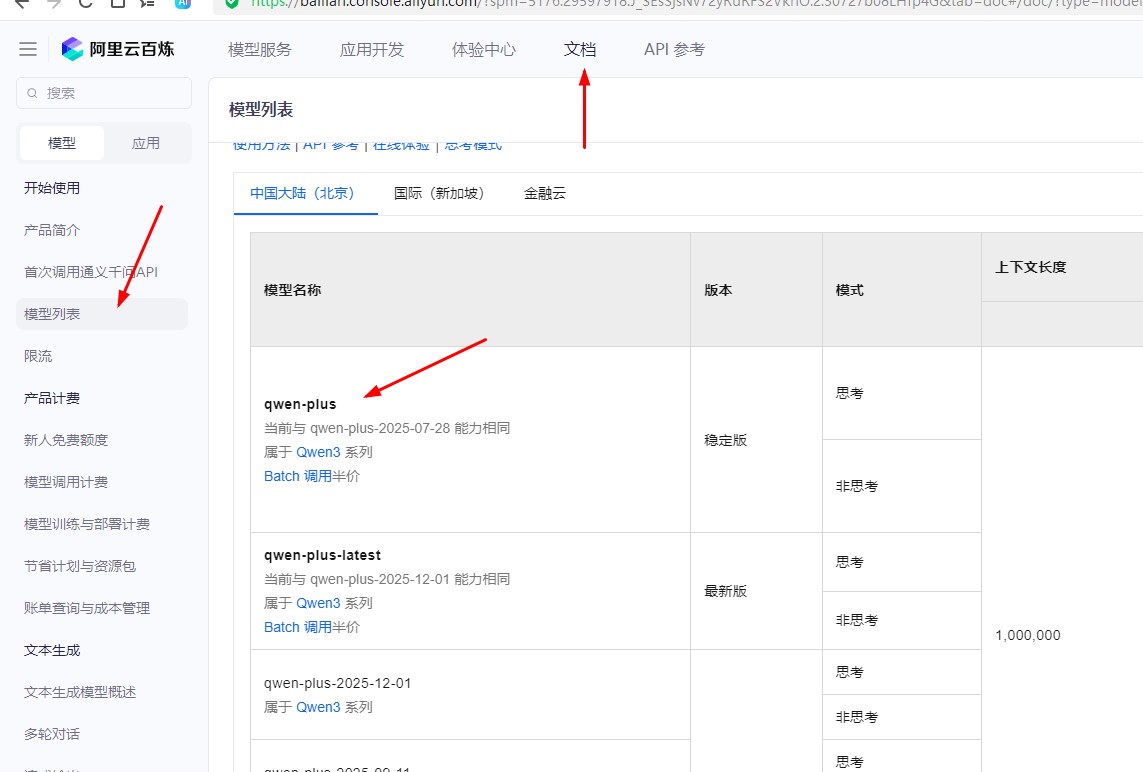Image resolution: width=1143 pixels, height=772 pixels.
Task: Open the 应用开发 top navigation item
Action: click(x=372, y=50)
